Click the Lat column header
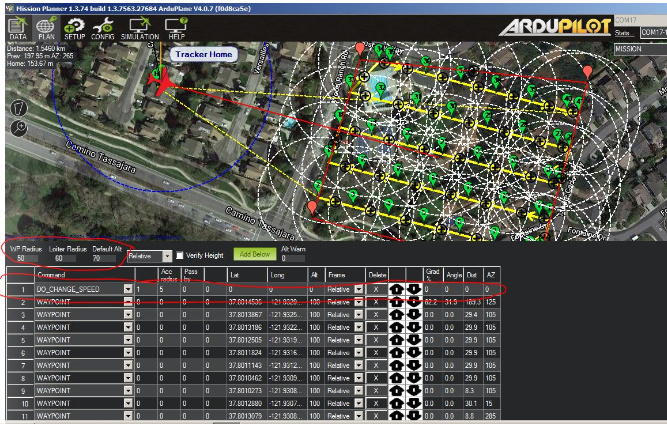This screenshot has height=442, width=667. point(247,275)
